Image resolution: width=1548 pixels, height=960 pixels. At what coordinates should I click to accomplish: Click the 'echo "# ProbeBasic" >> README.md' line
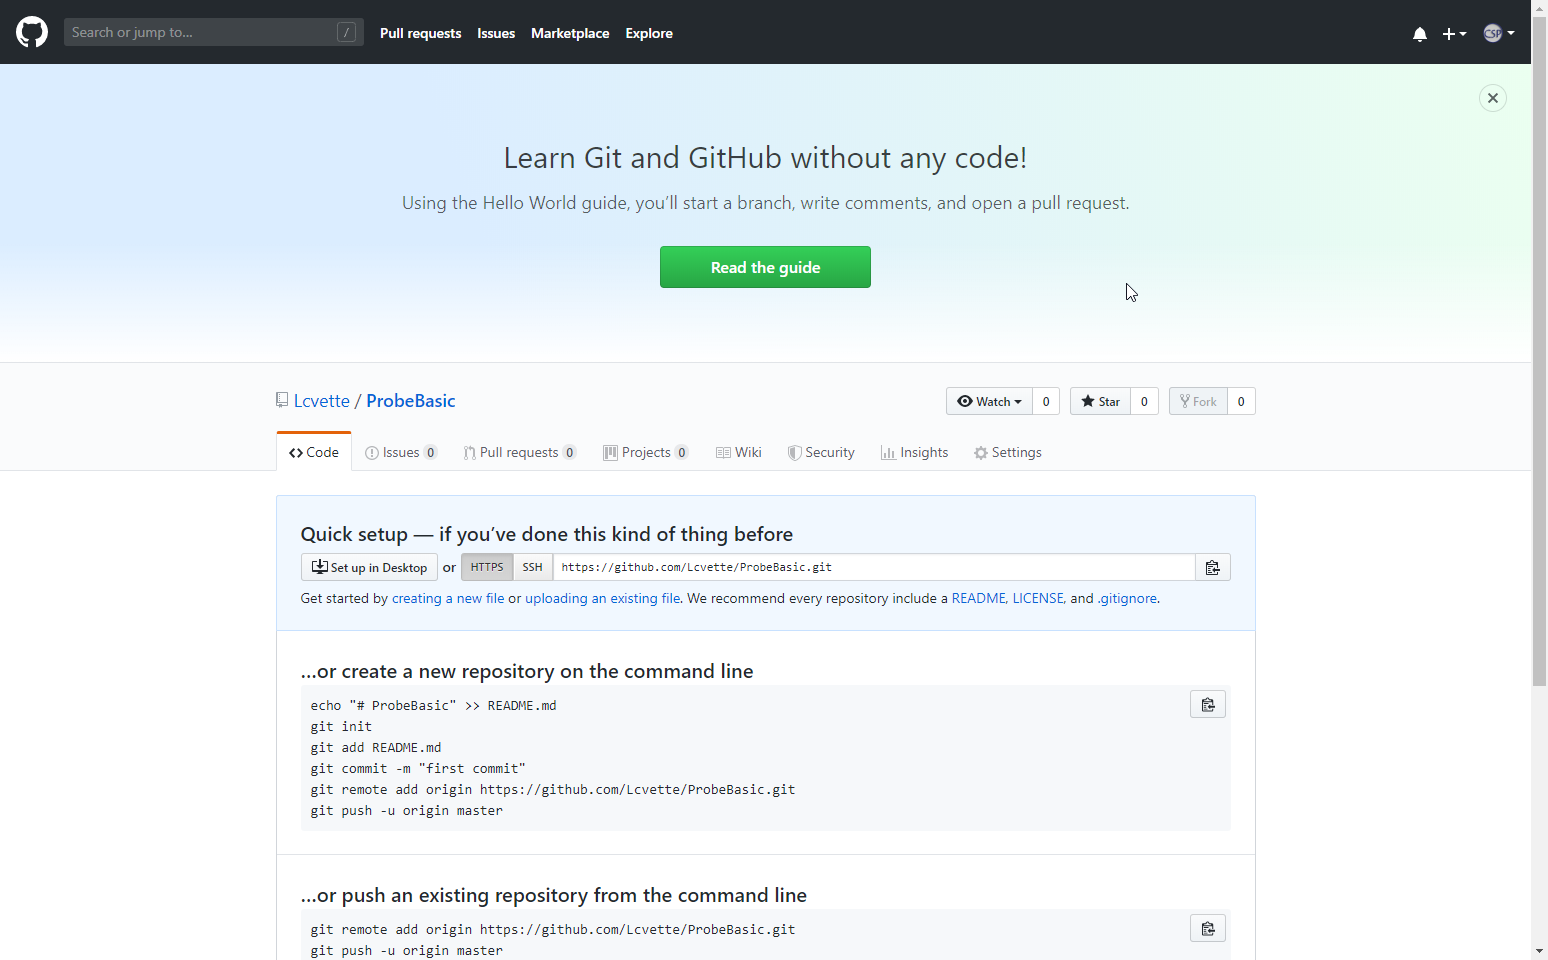[433, 705]
